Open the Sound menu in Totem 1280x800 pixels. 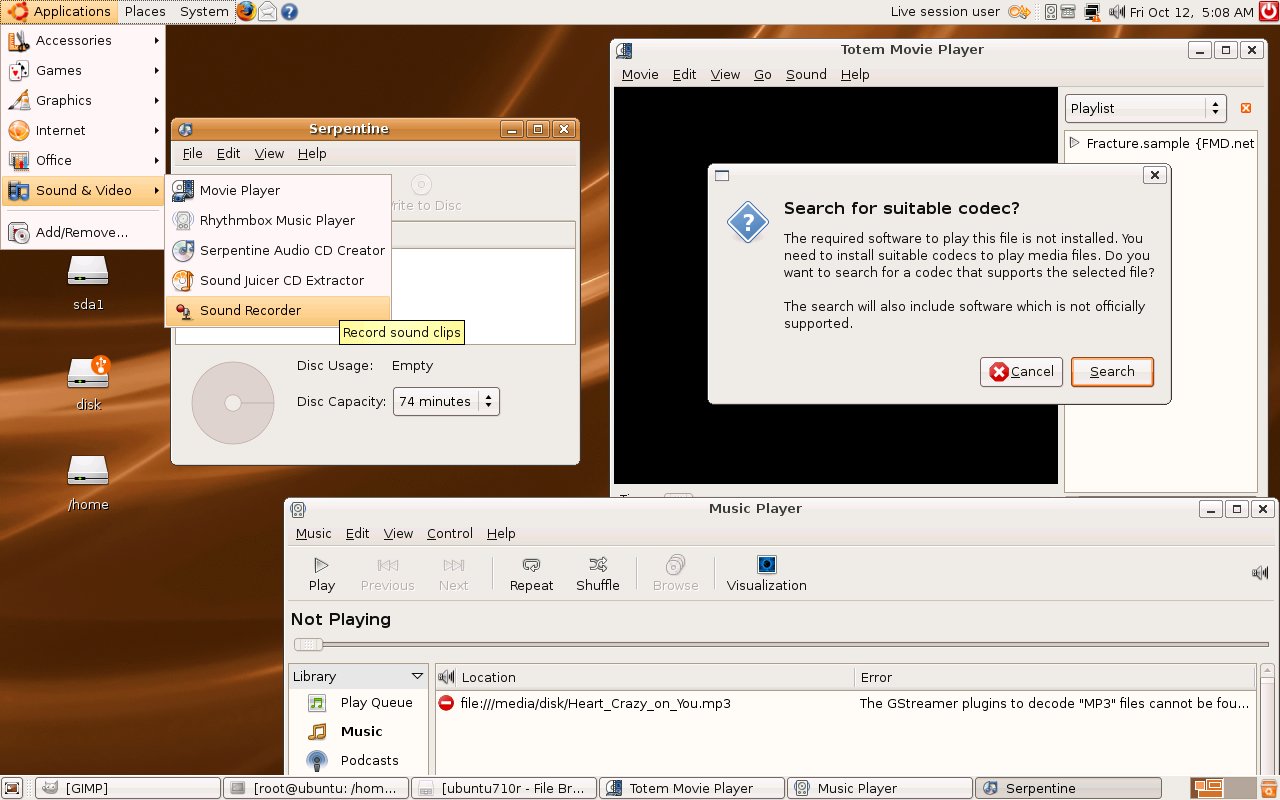[806, 74]
